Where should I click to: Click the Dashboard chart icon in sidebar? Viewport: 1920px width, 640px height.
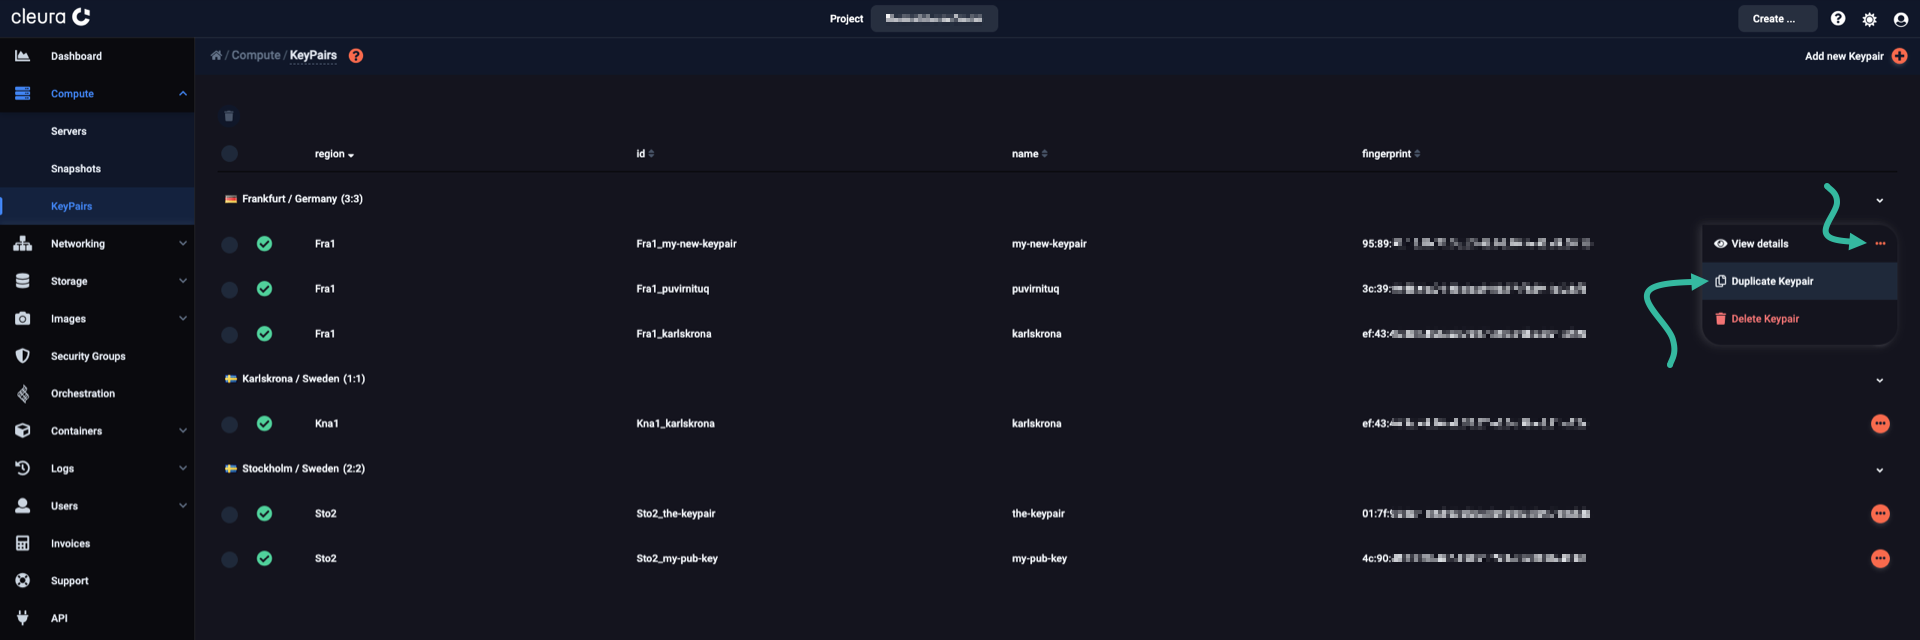pos(22,56)
